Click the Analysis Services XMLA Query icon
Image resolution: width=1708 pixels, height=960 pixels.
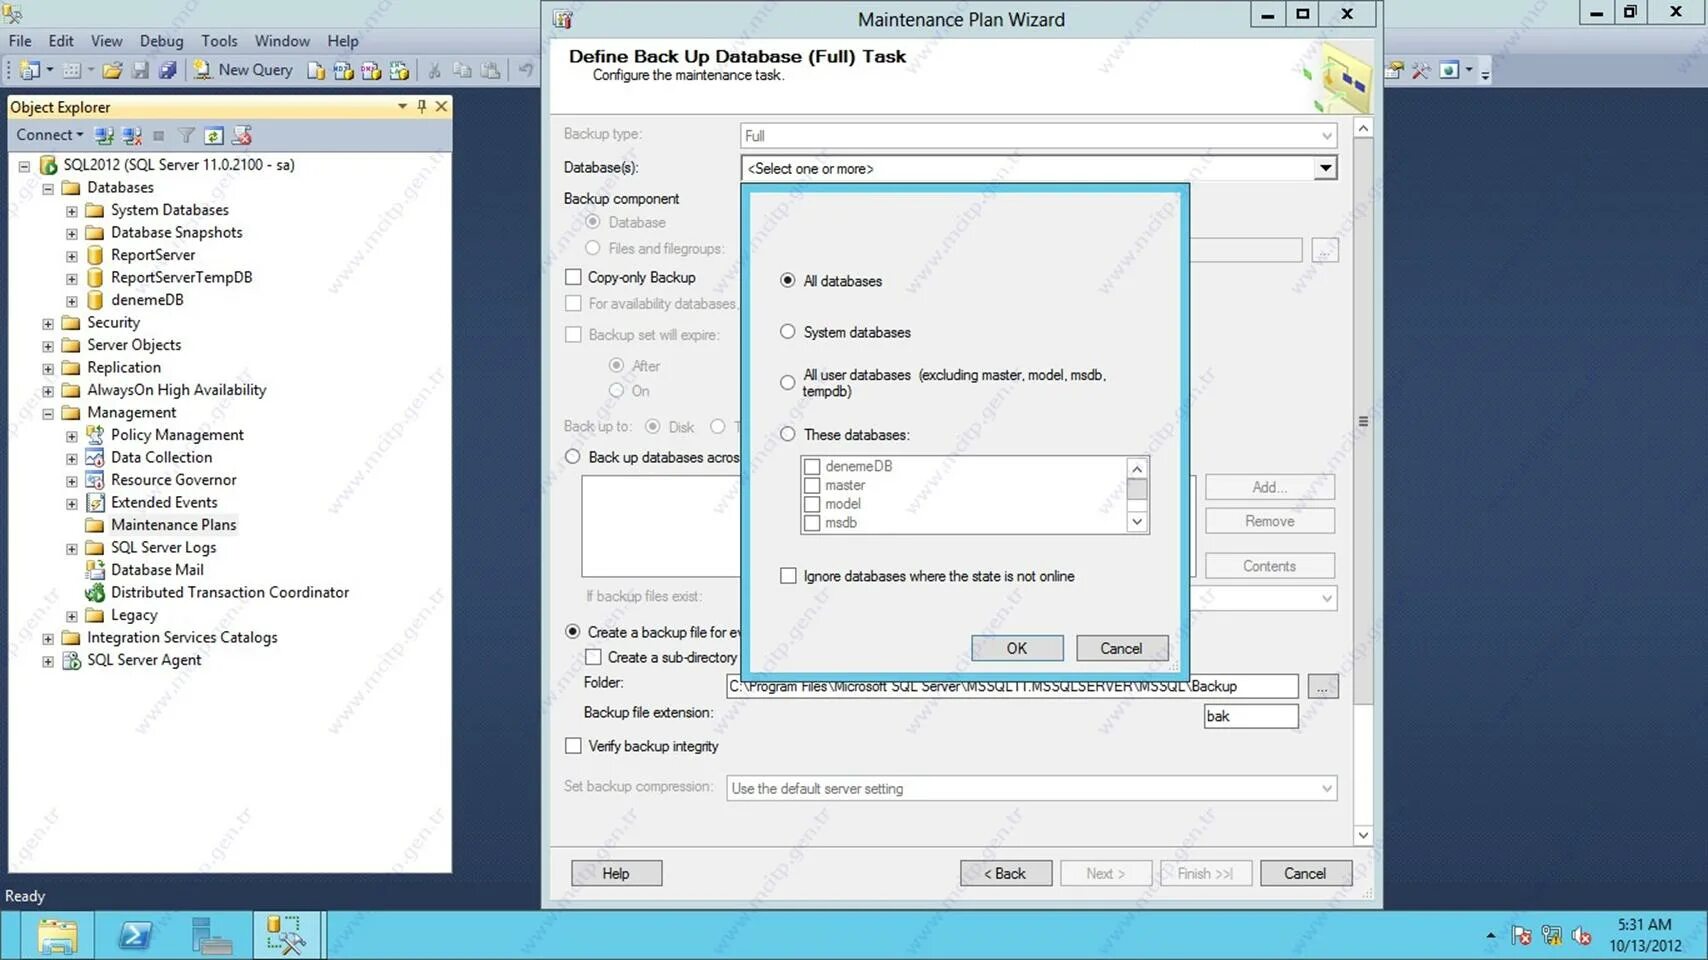click(399, 70)
